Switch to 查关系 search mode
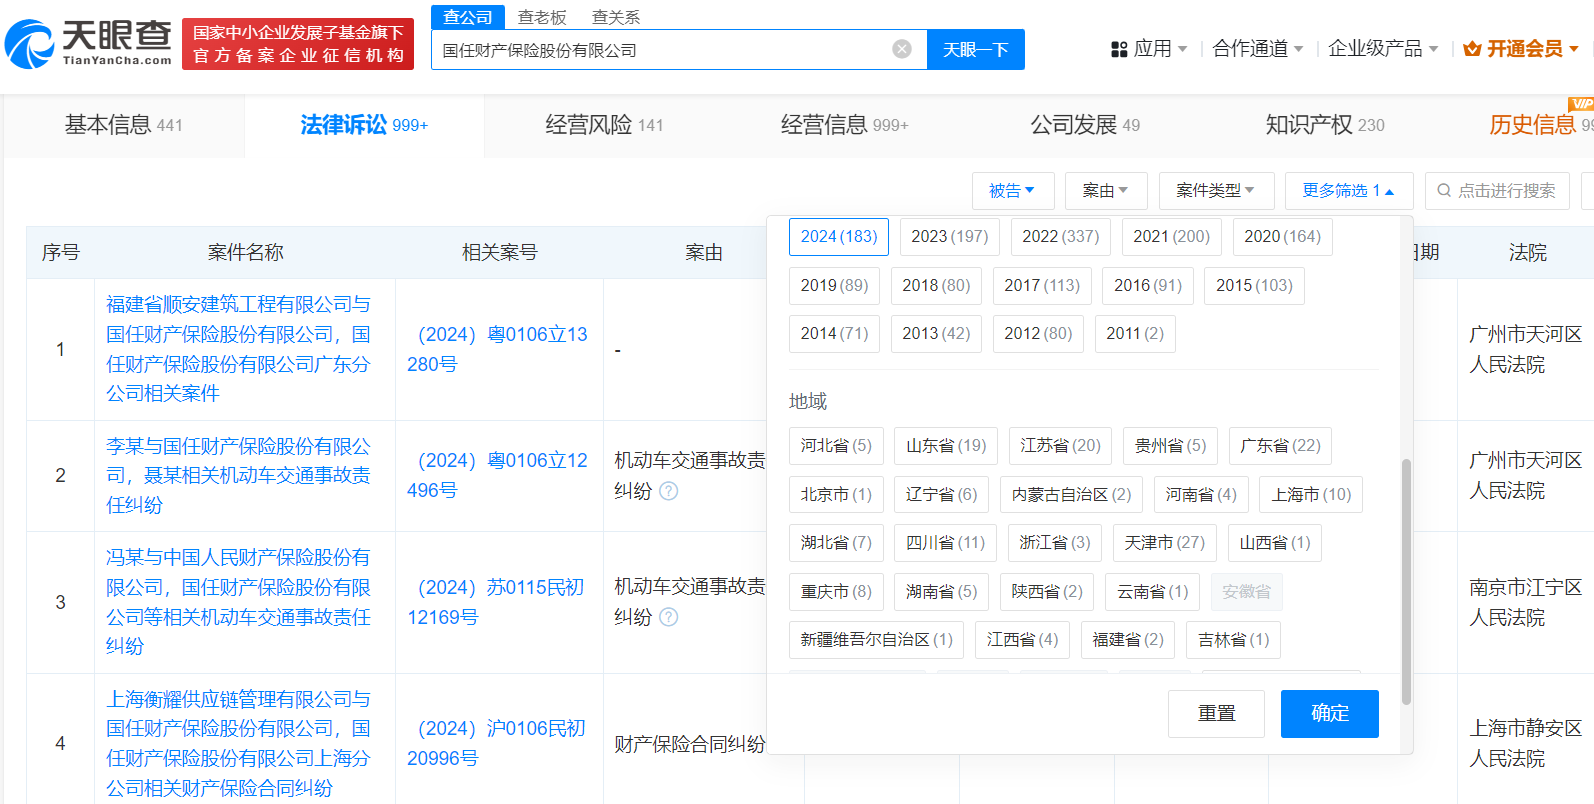1594x804 pixels. (x=616, y=17)
